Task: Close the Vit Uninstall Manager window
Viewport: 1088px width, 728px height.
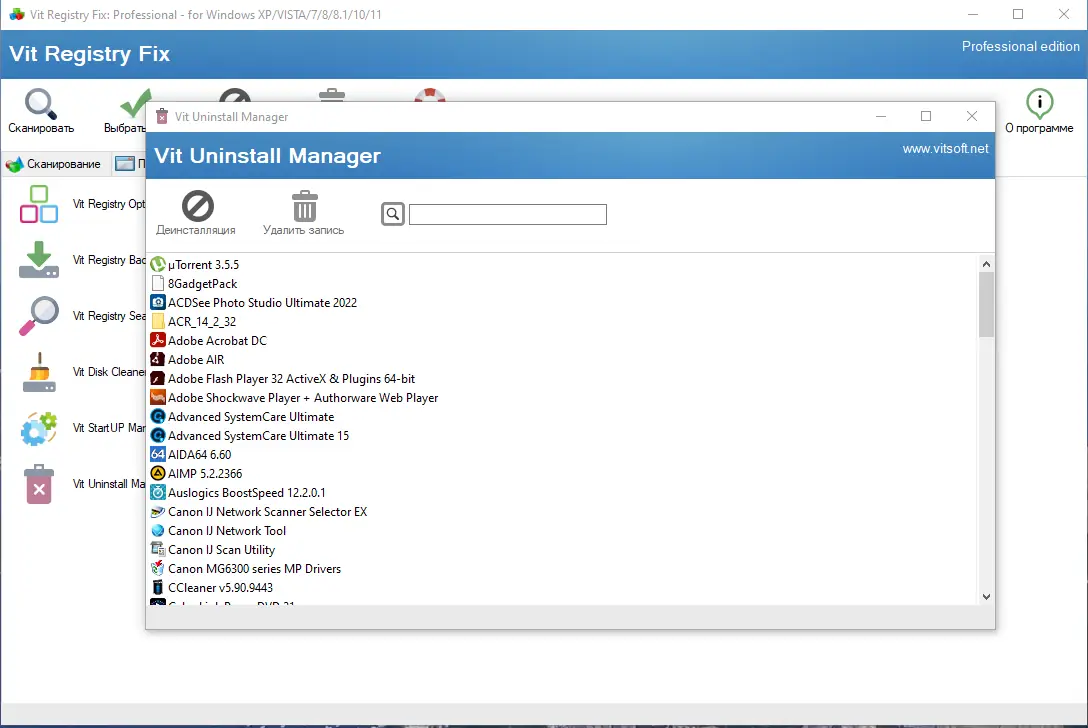Action: (971, 117)
